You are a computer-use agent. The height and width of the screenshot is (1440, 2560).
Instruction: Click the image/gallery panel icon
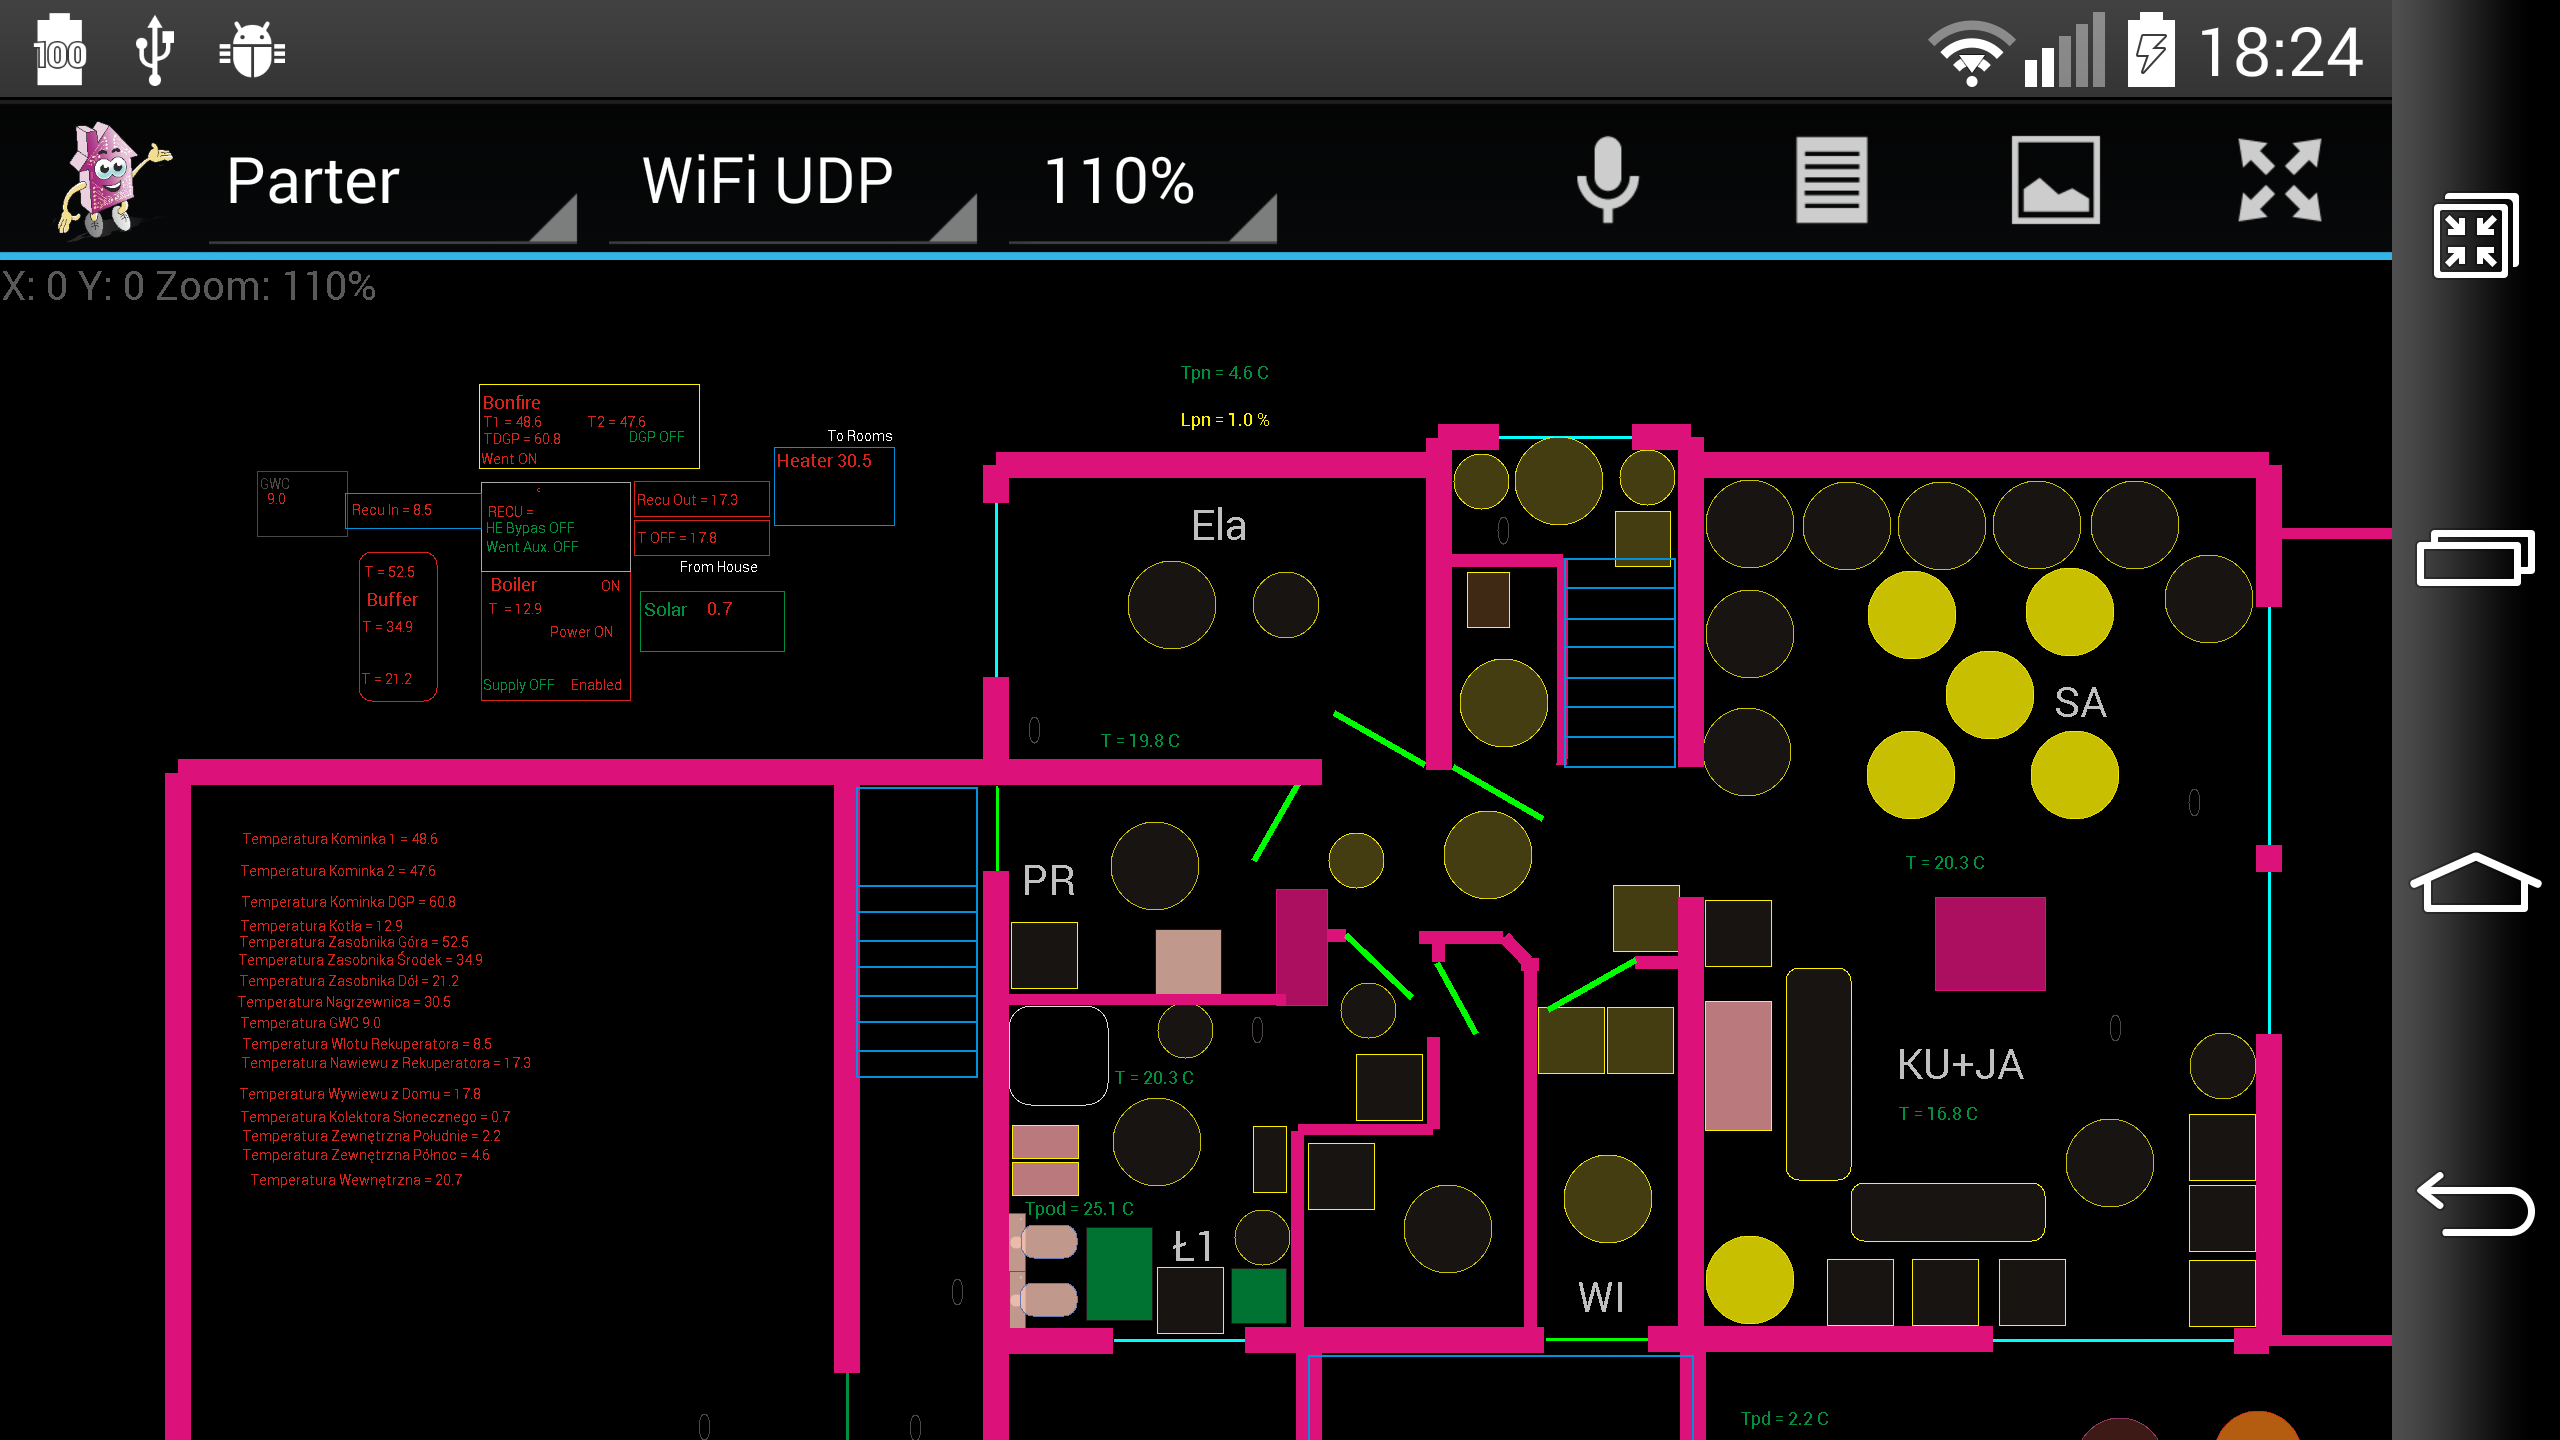click(x=2057, y=176)
